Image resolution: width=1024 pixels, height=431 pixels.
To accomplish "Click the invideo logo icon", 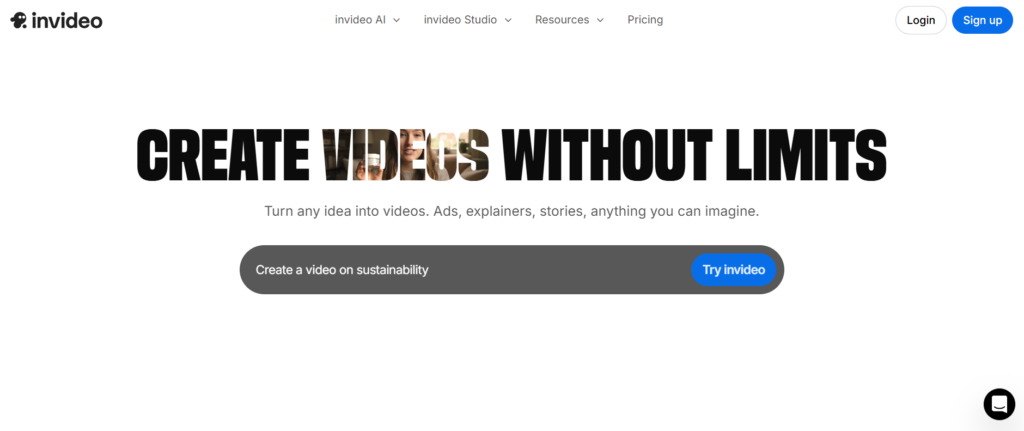I will (18, 20).
